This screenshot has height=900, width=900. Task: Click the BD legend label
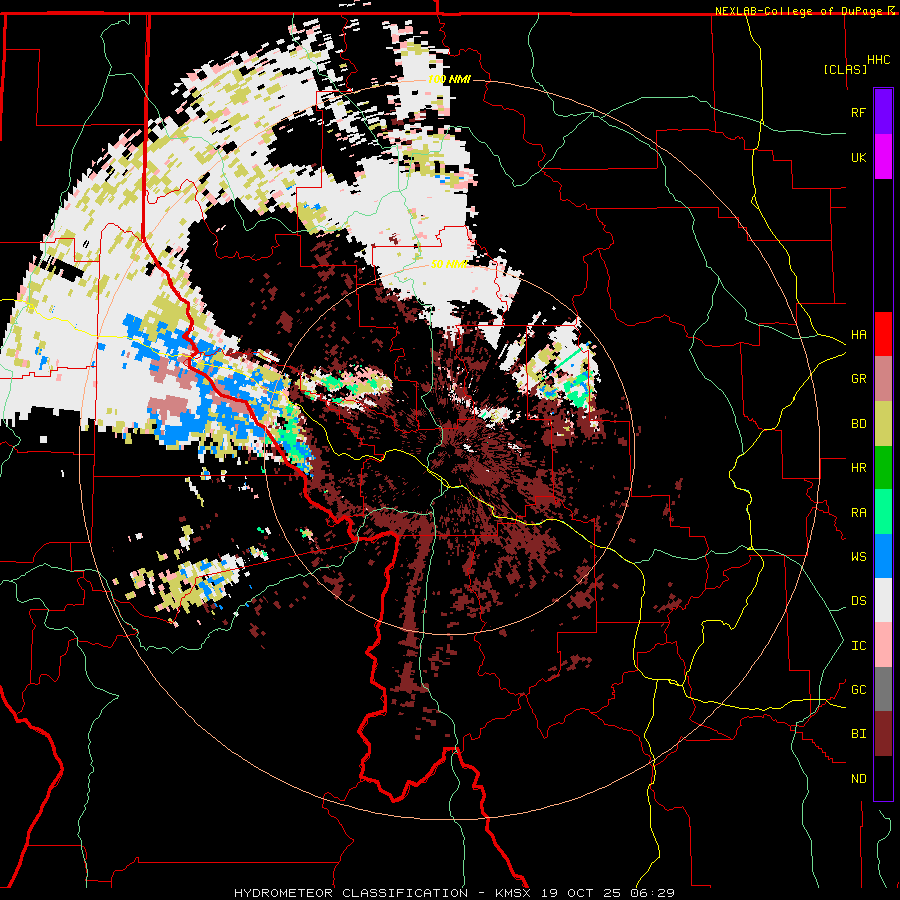coord(858,424)
